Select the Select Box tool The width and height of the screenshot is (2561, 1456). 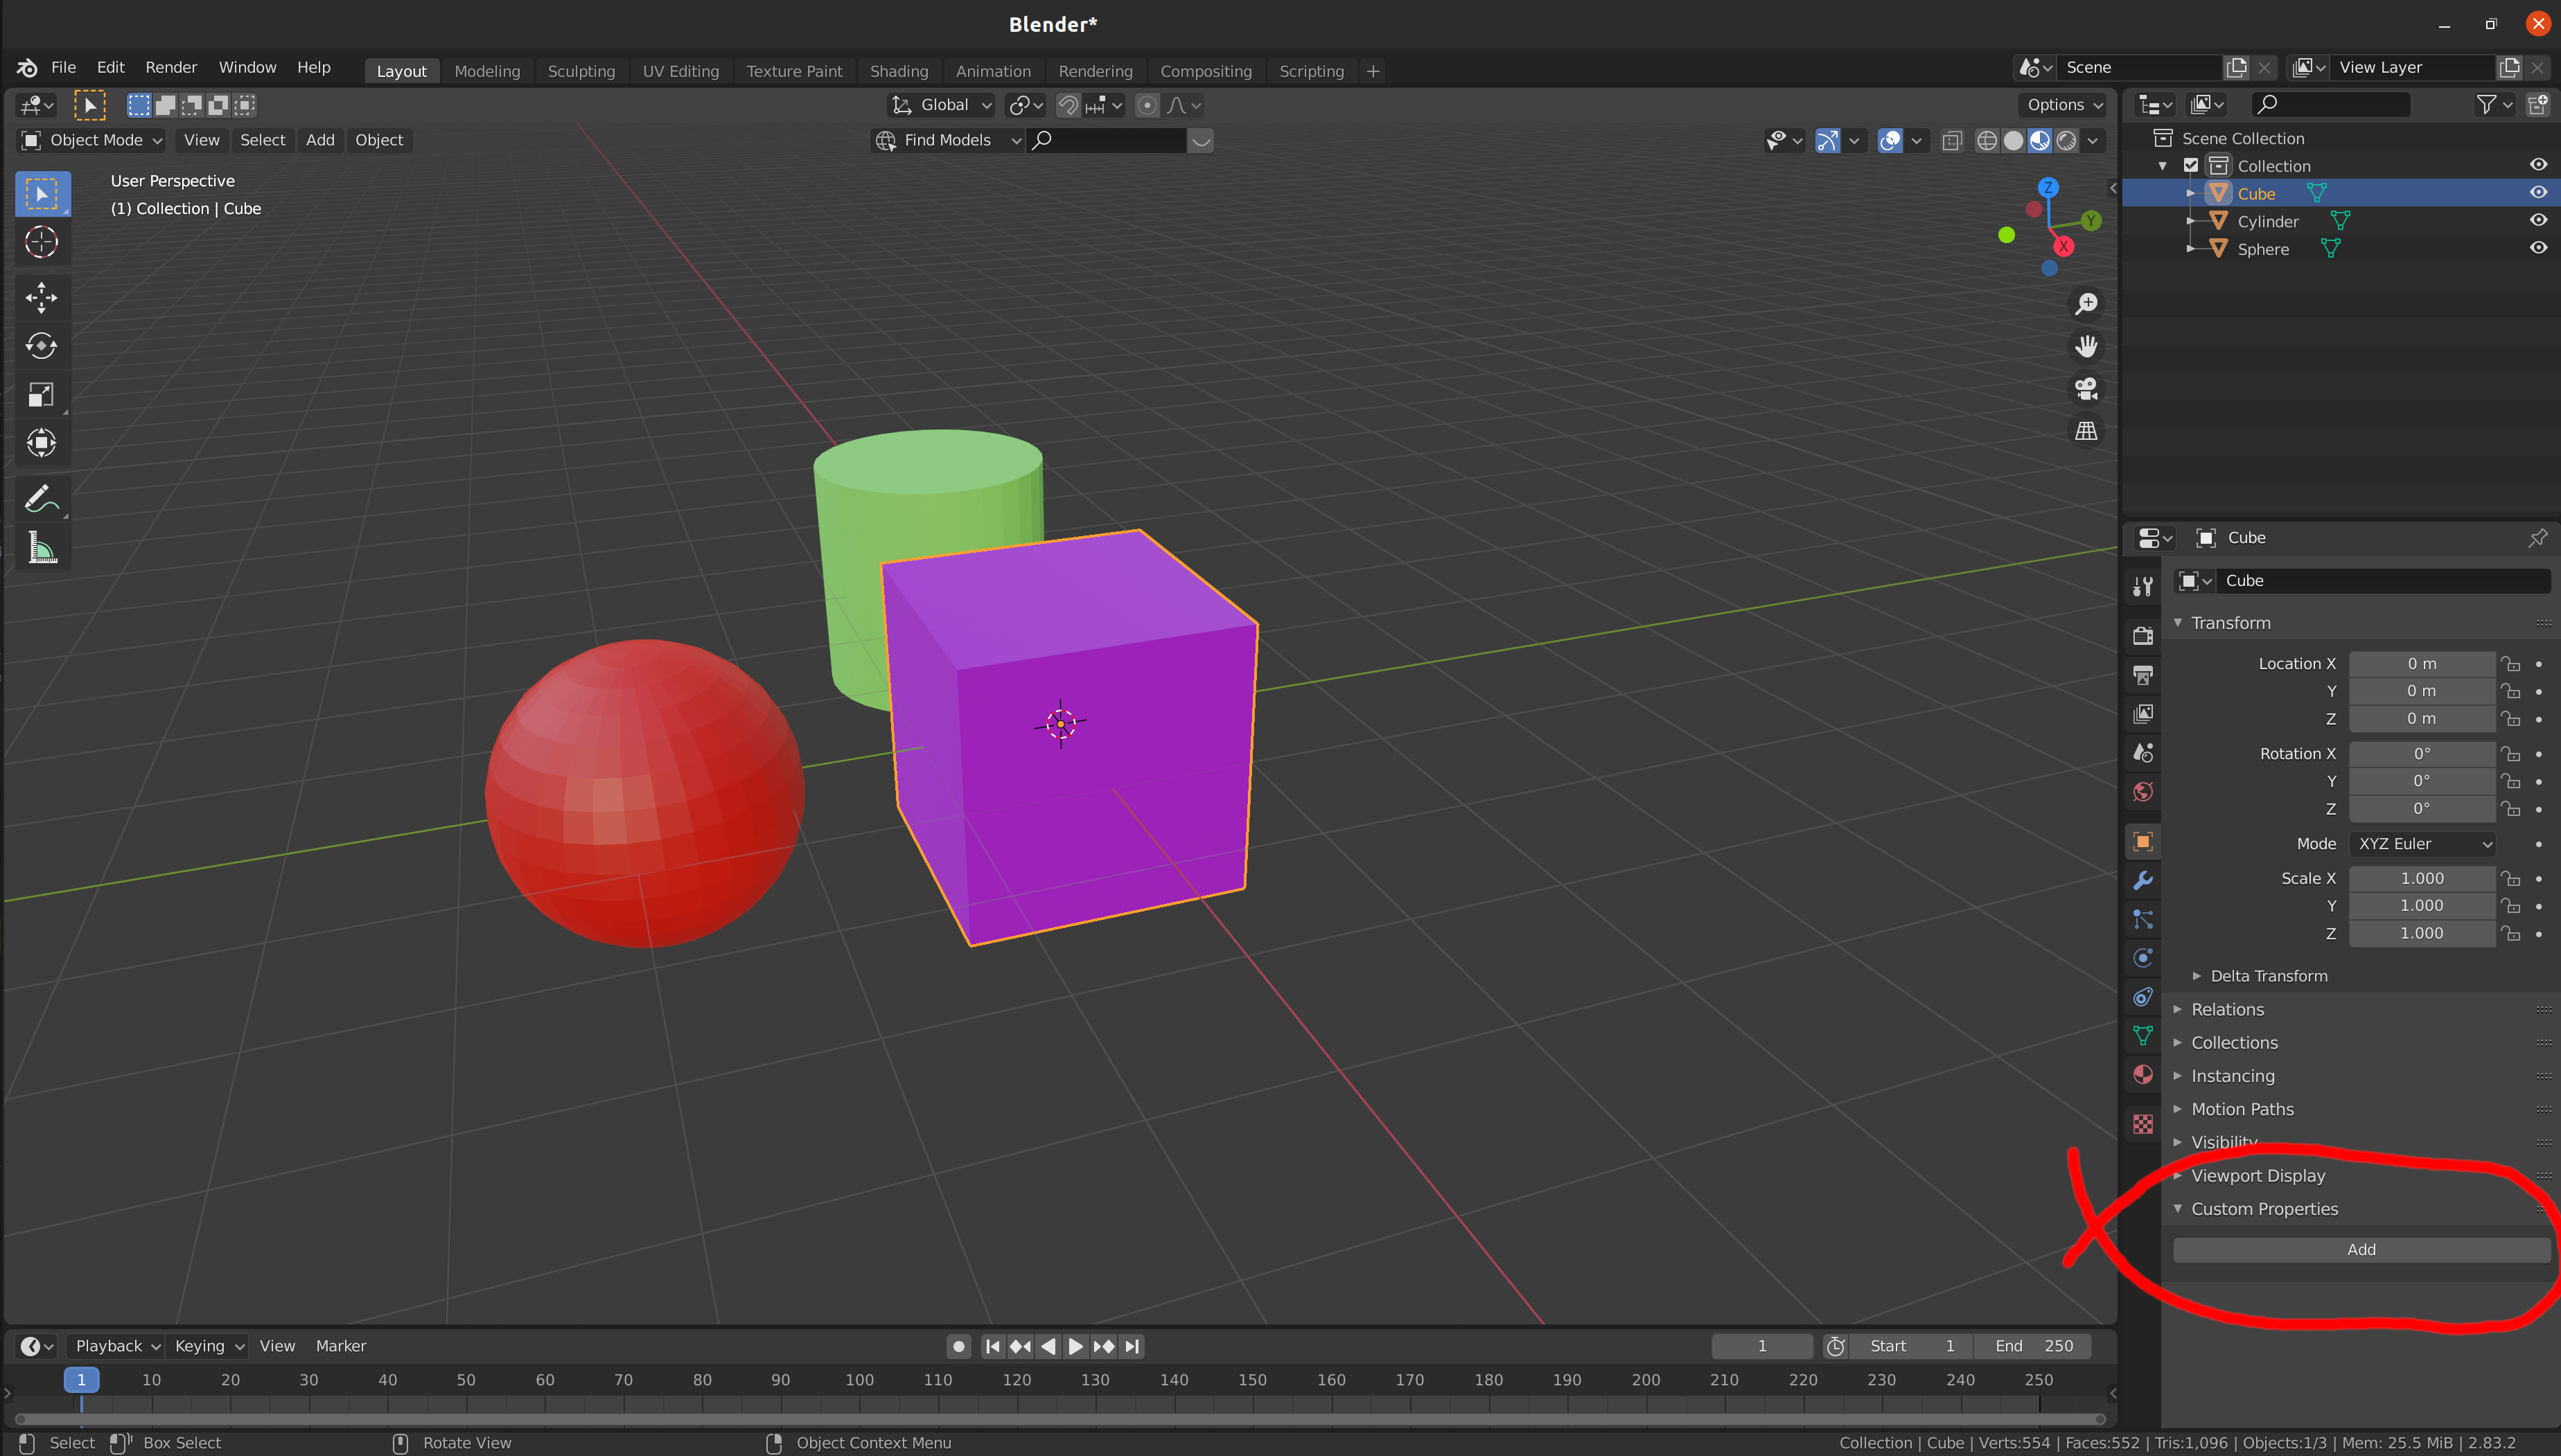click(x=42, y=194)
